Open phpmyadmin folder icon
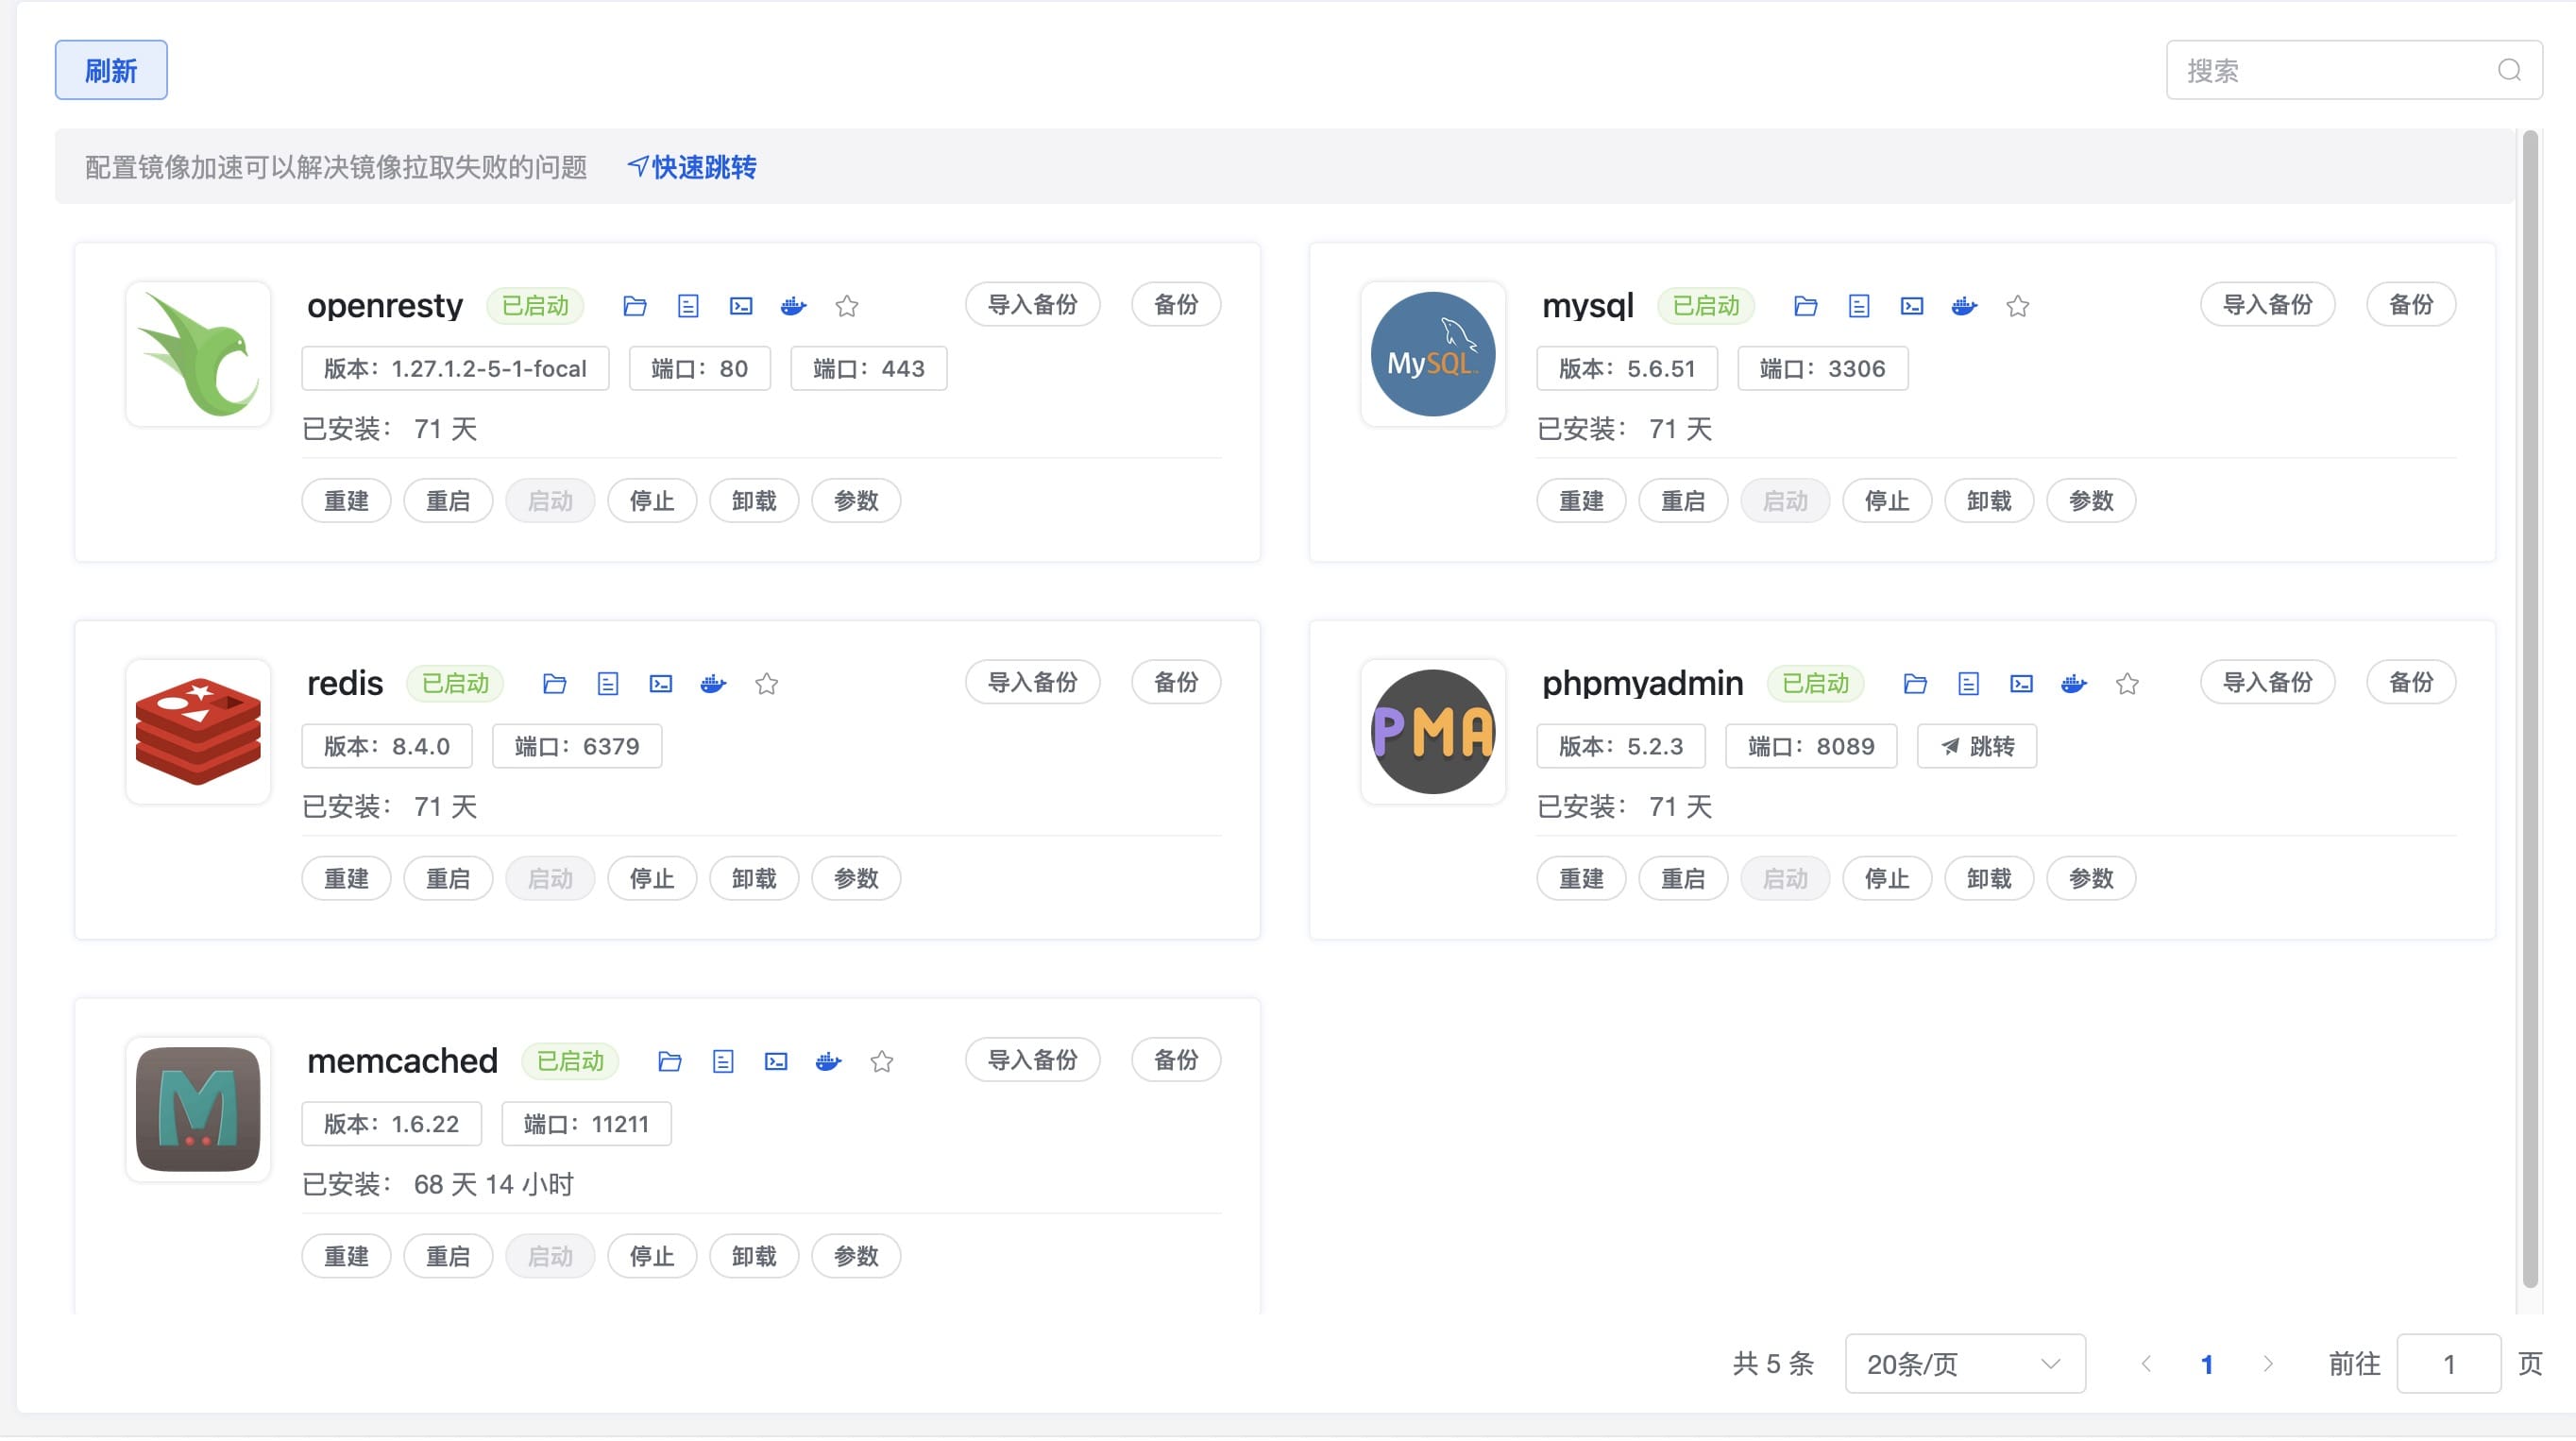This screenshot has height=1441, width=2576. tap(1914, 684)
